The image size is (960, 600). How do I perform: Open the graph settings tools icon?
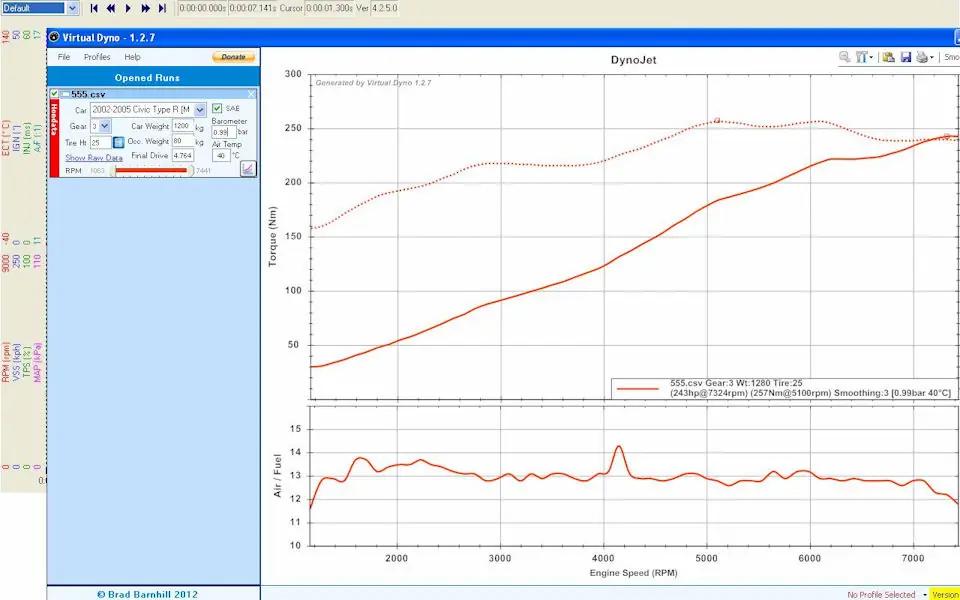tap(861, 57)
